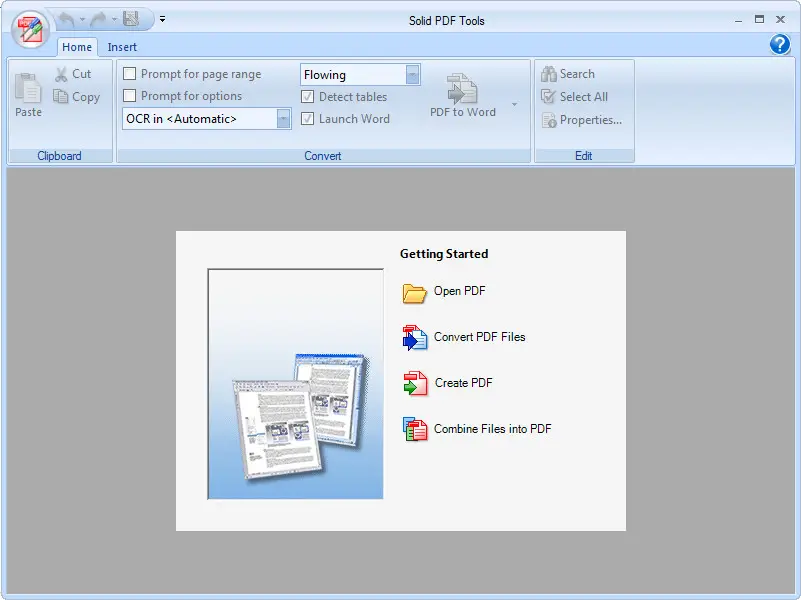Click the Save icon in quick access toolbar
801x600 pixels.
click(x=131, y=19)
